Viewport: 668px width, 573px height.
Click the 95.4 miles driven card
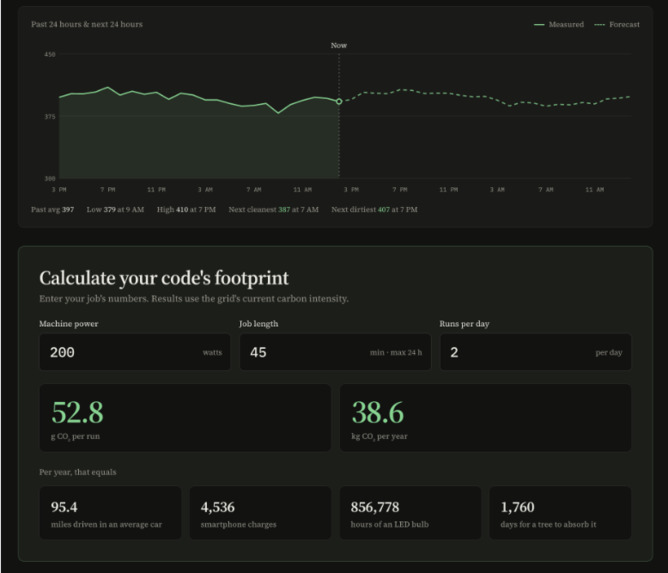[110, 513]
